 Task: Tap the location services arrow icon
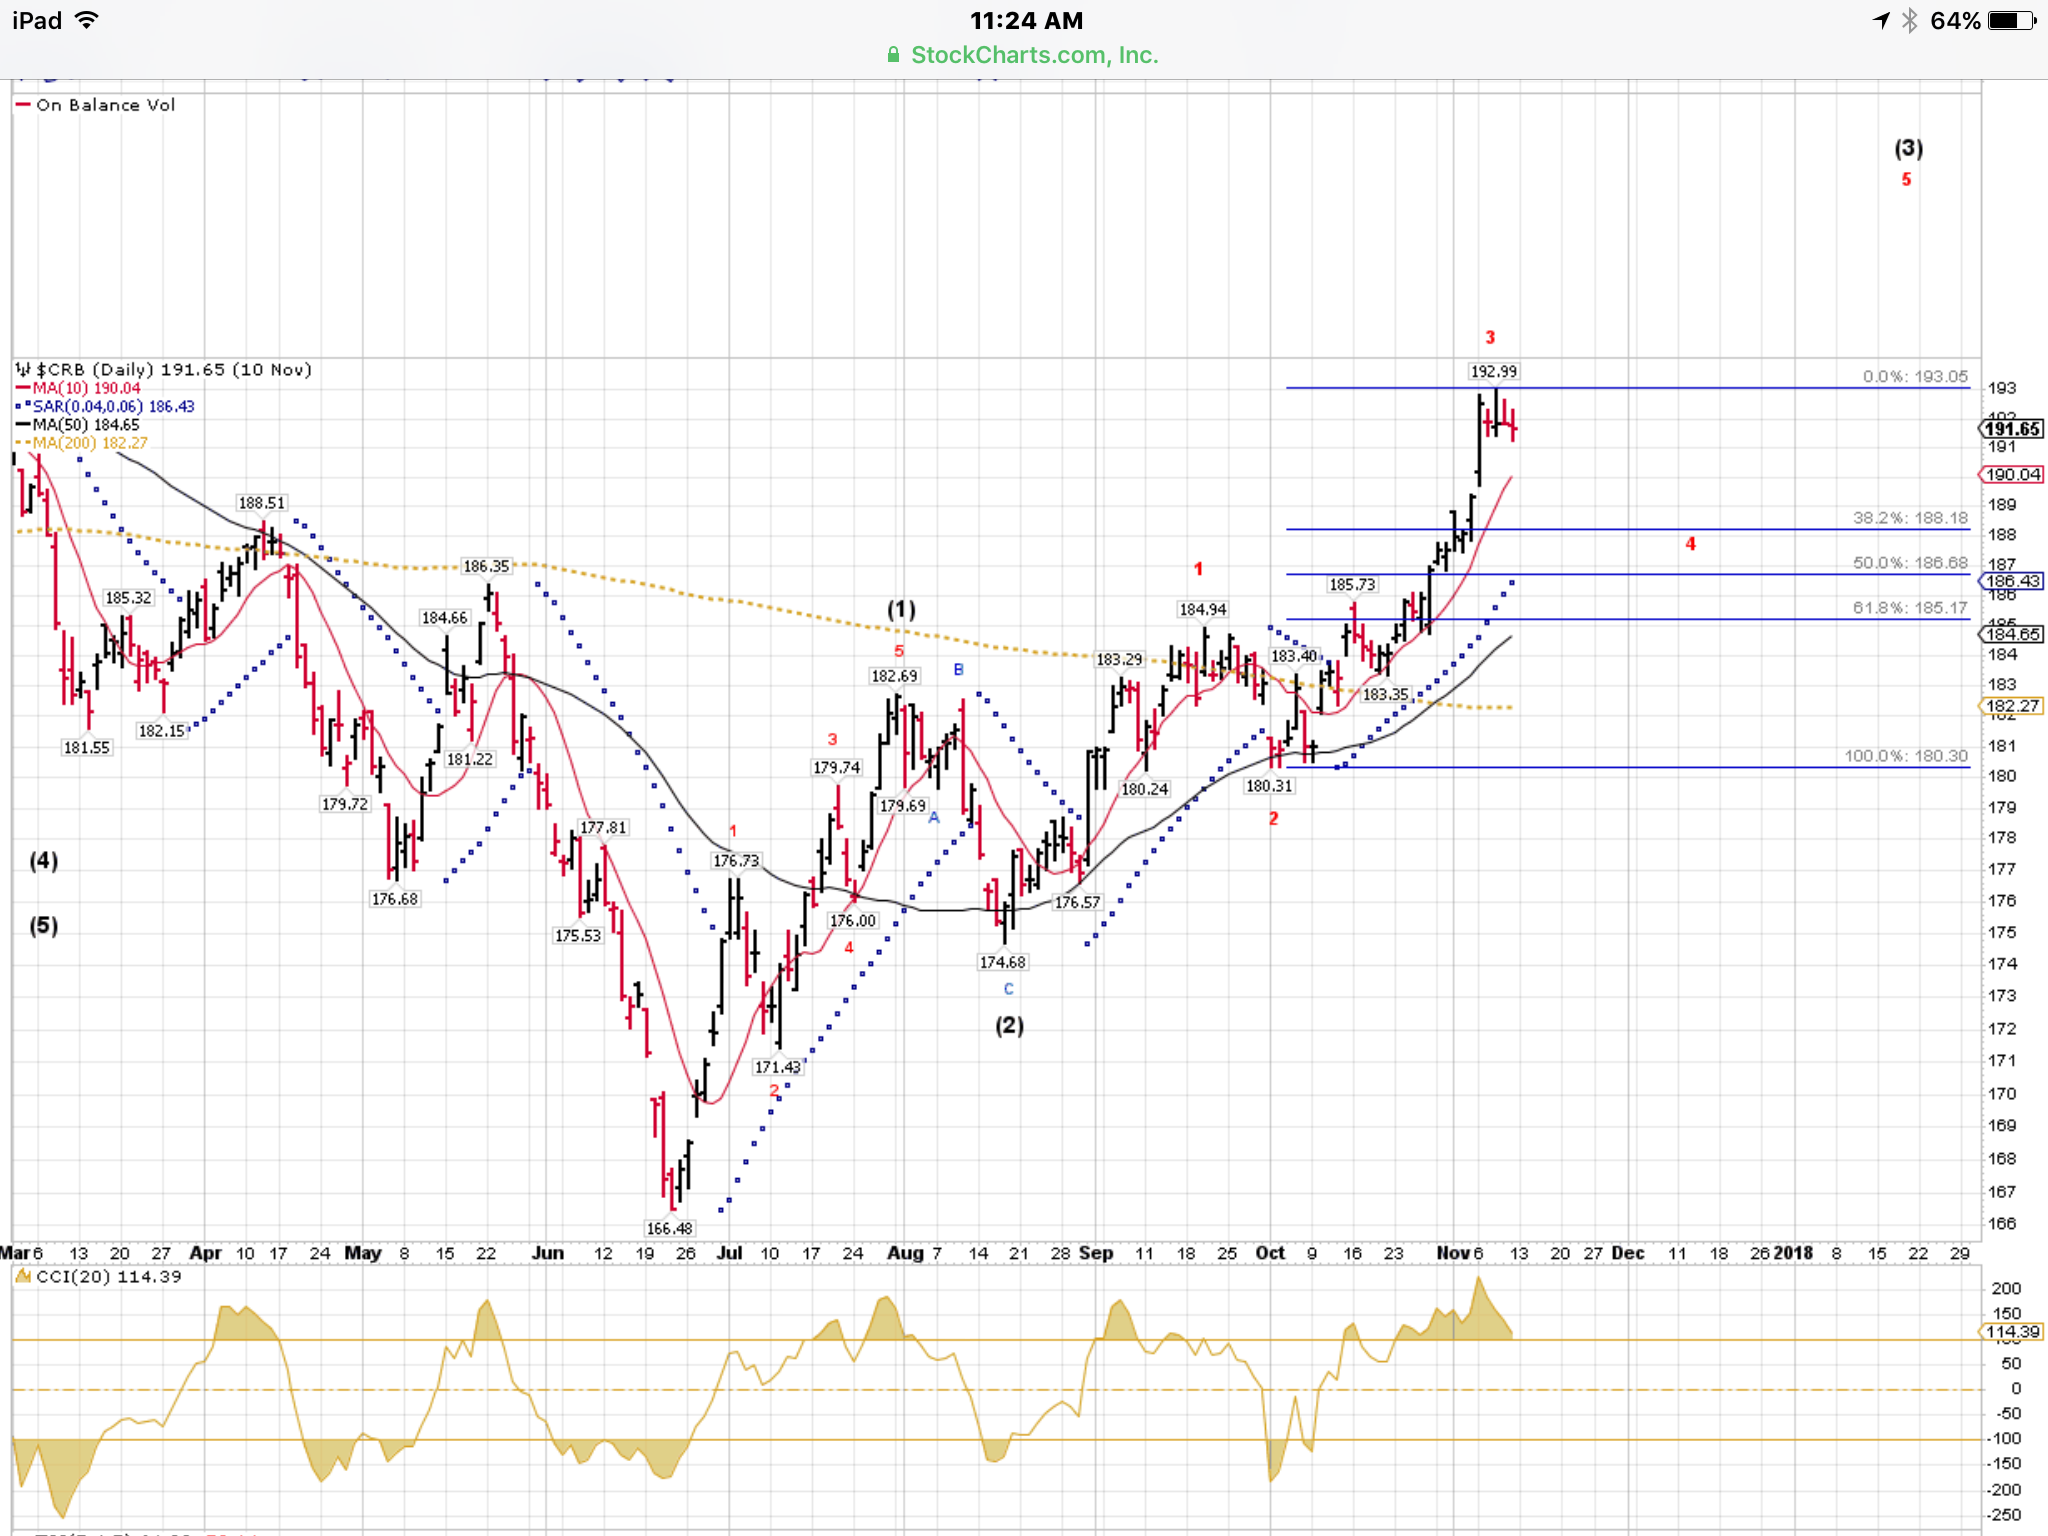click(1881, 20)
